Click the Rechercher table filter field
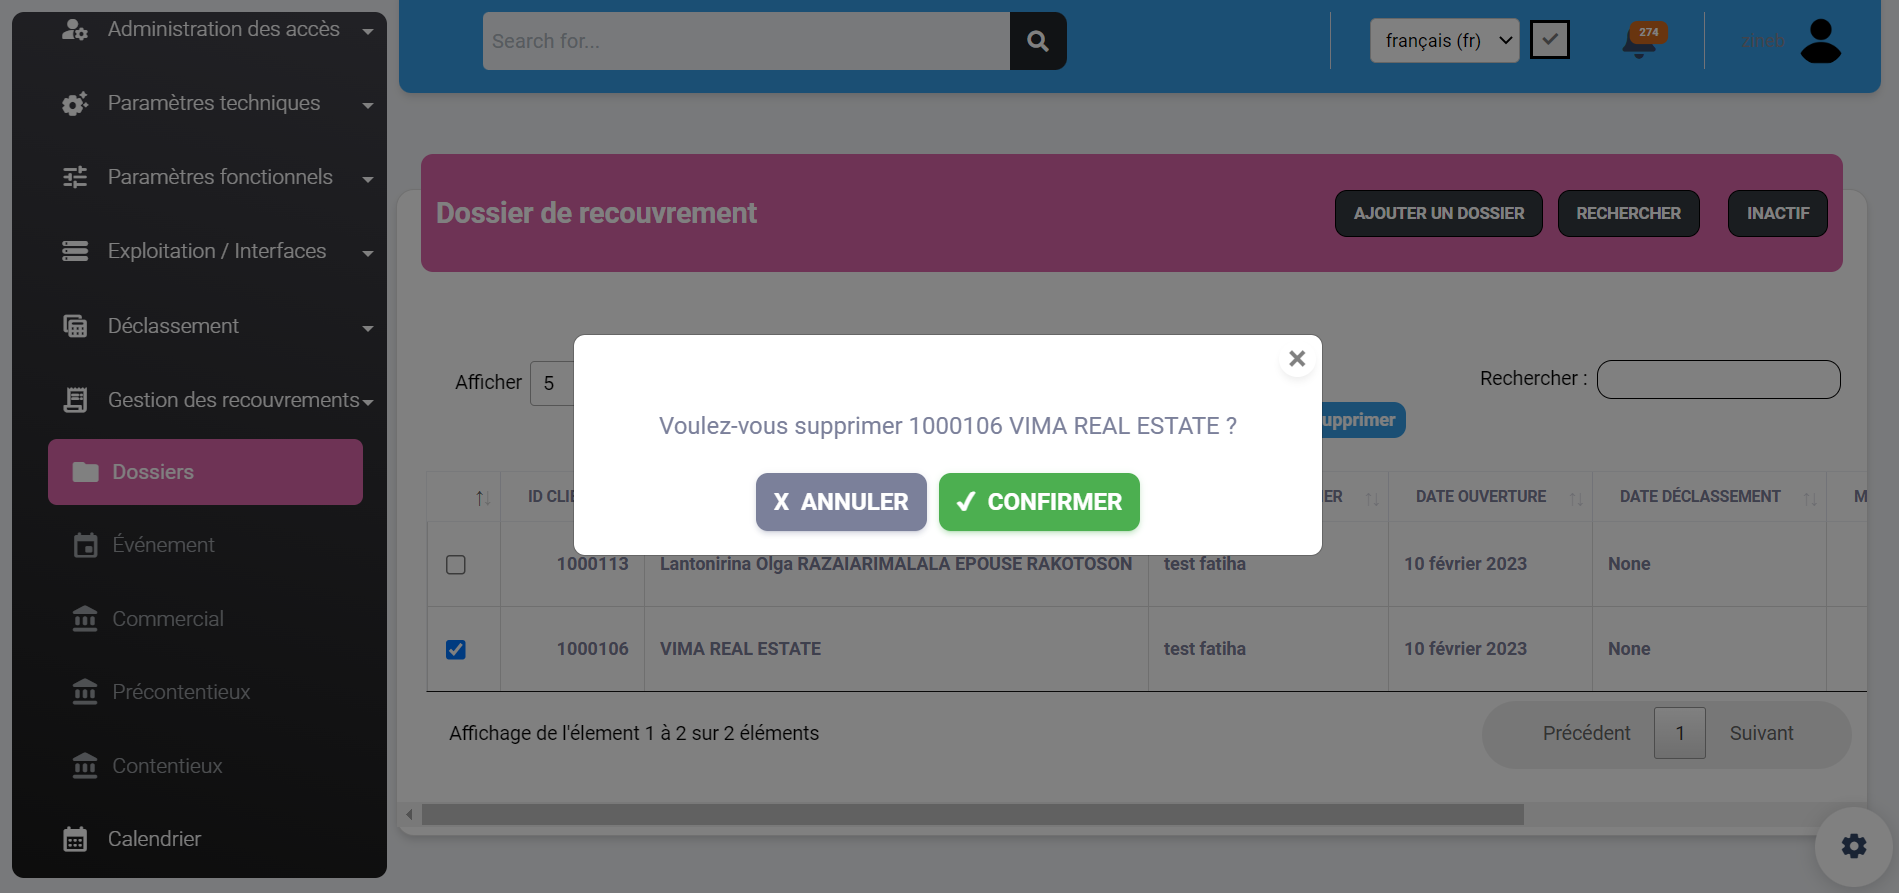The image size is (1899, 893). 1717,380
